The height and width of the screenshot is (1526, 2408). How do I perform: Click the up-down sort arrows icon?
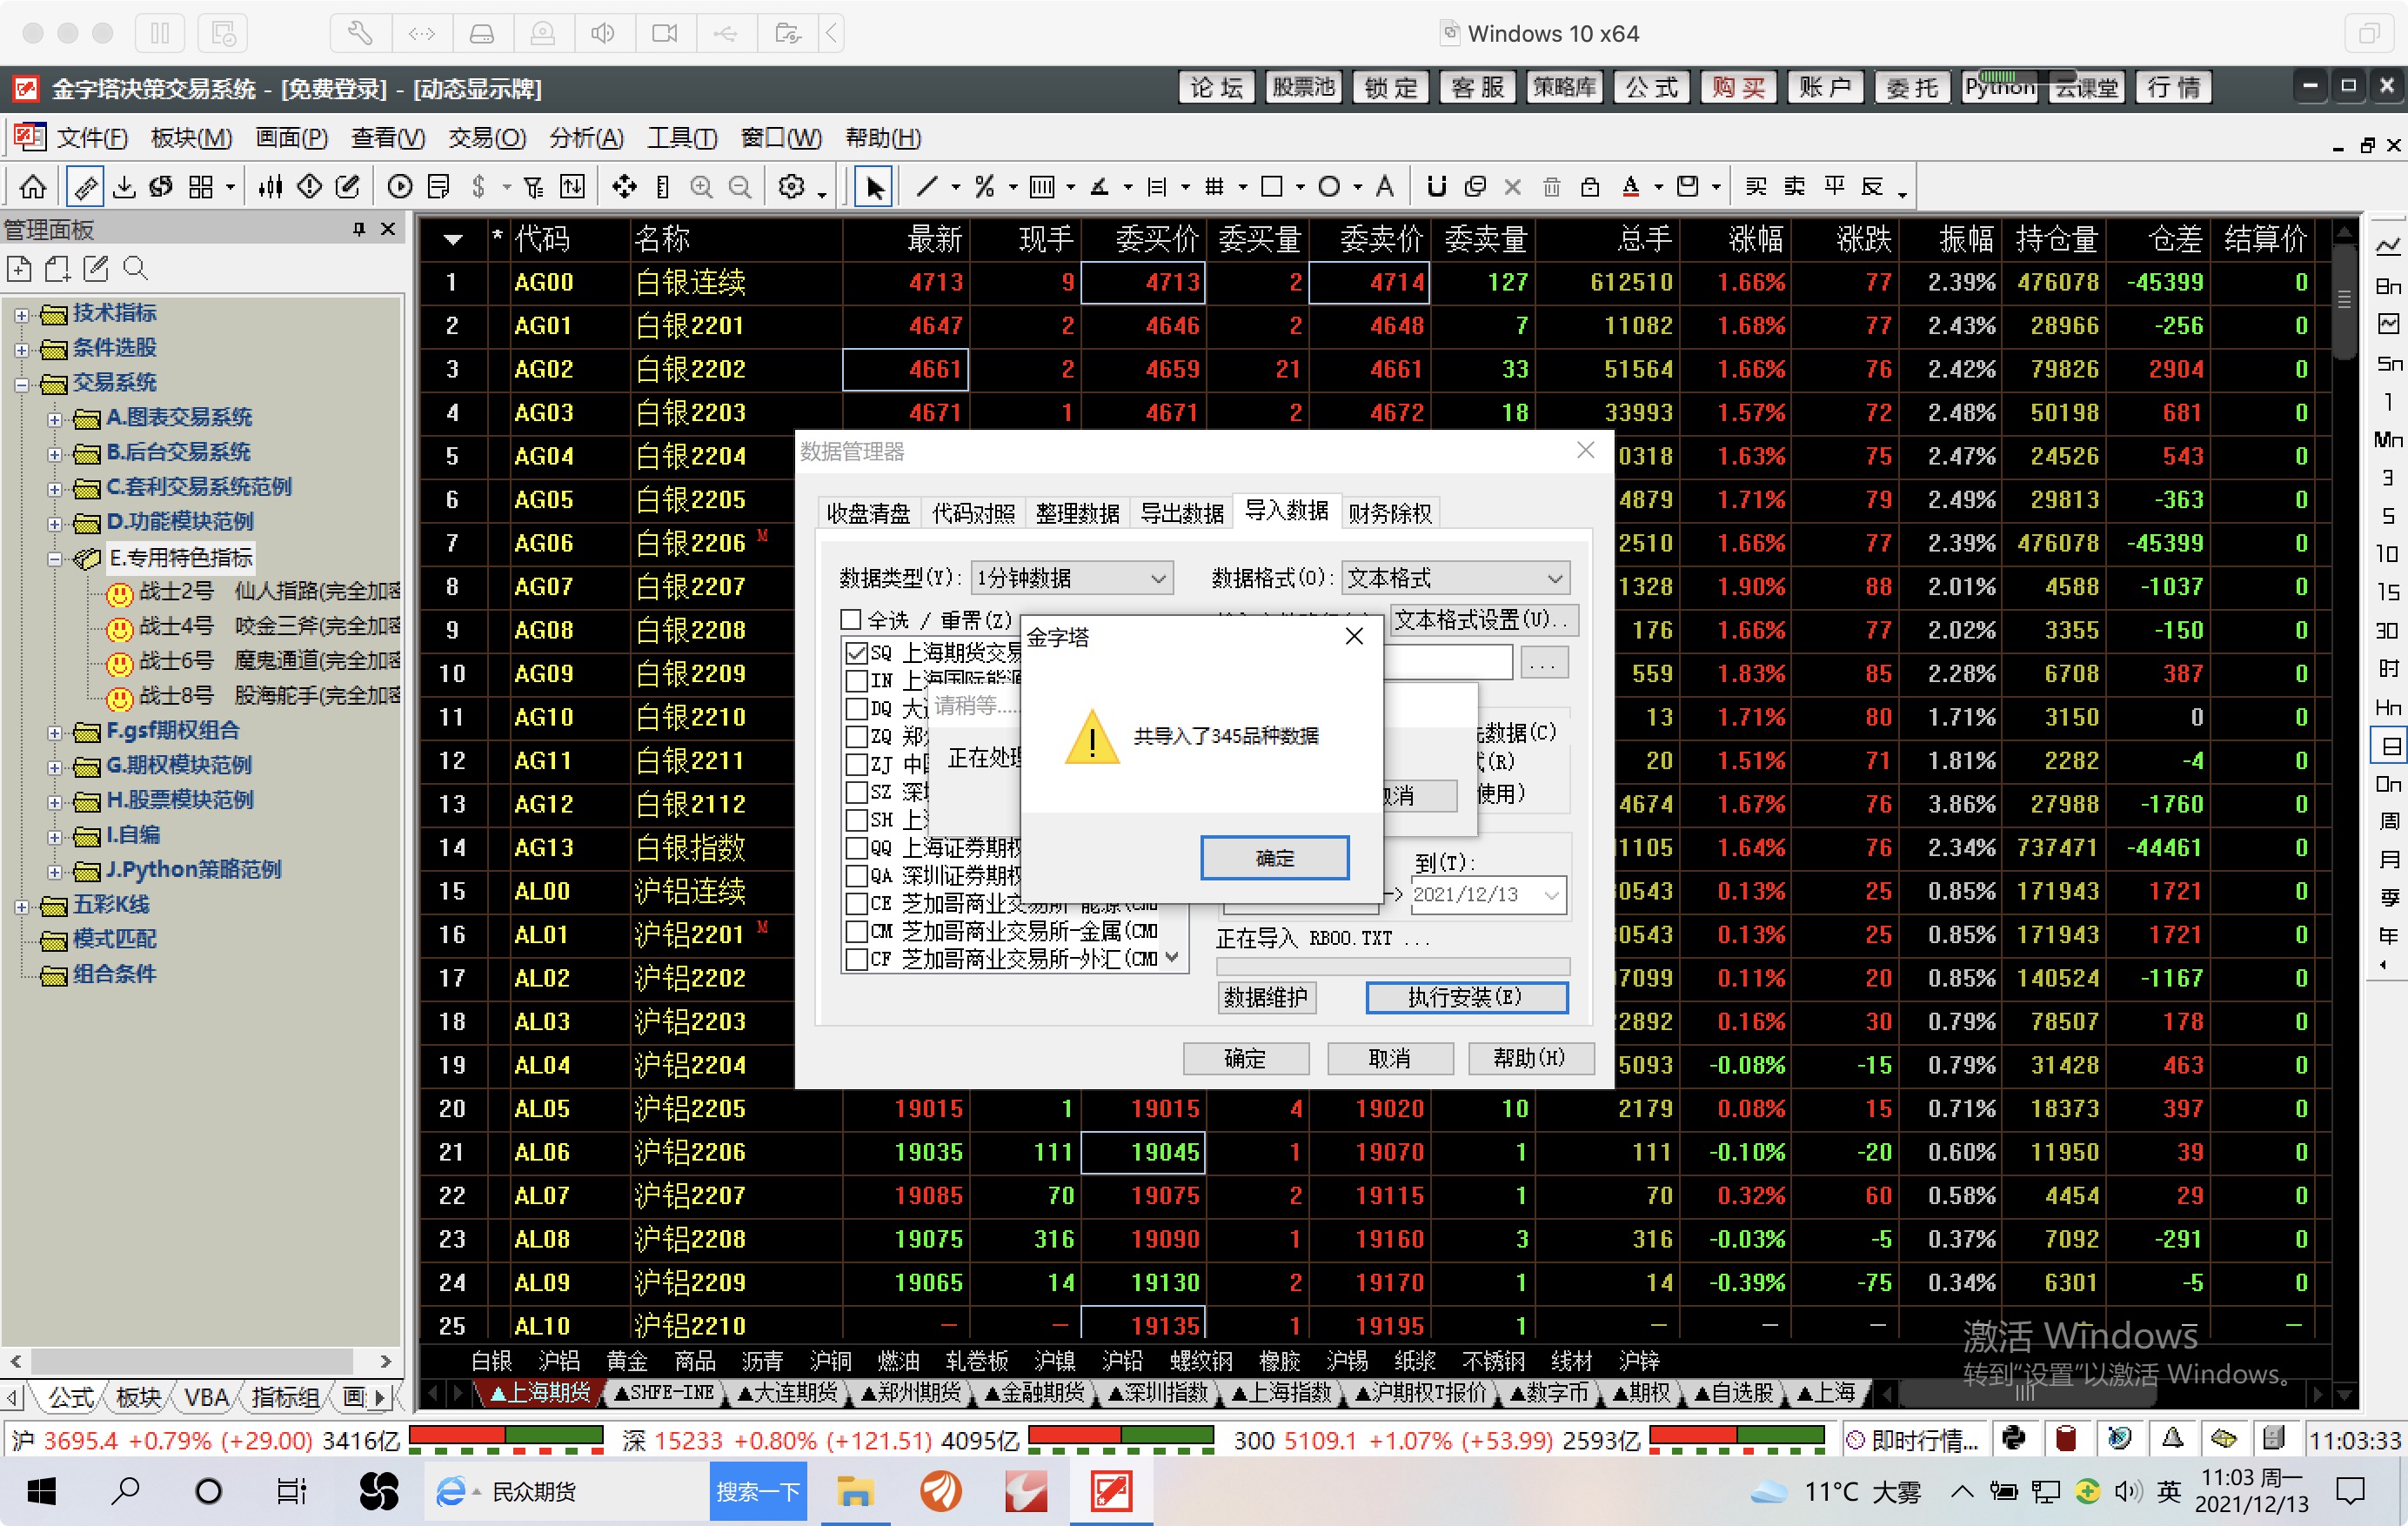573,187
